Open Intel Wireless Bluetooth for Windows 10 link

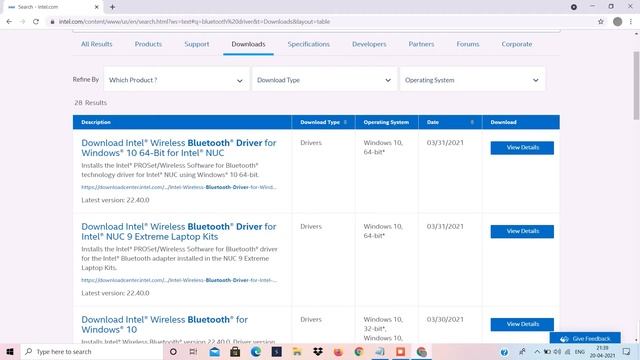(x=164, y=324)
